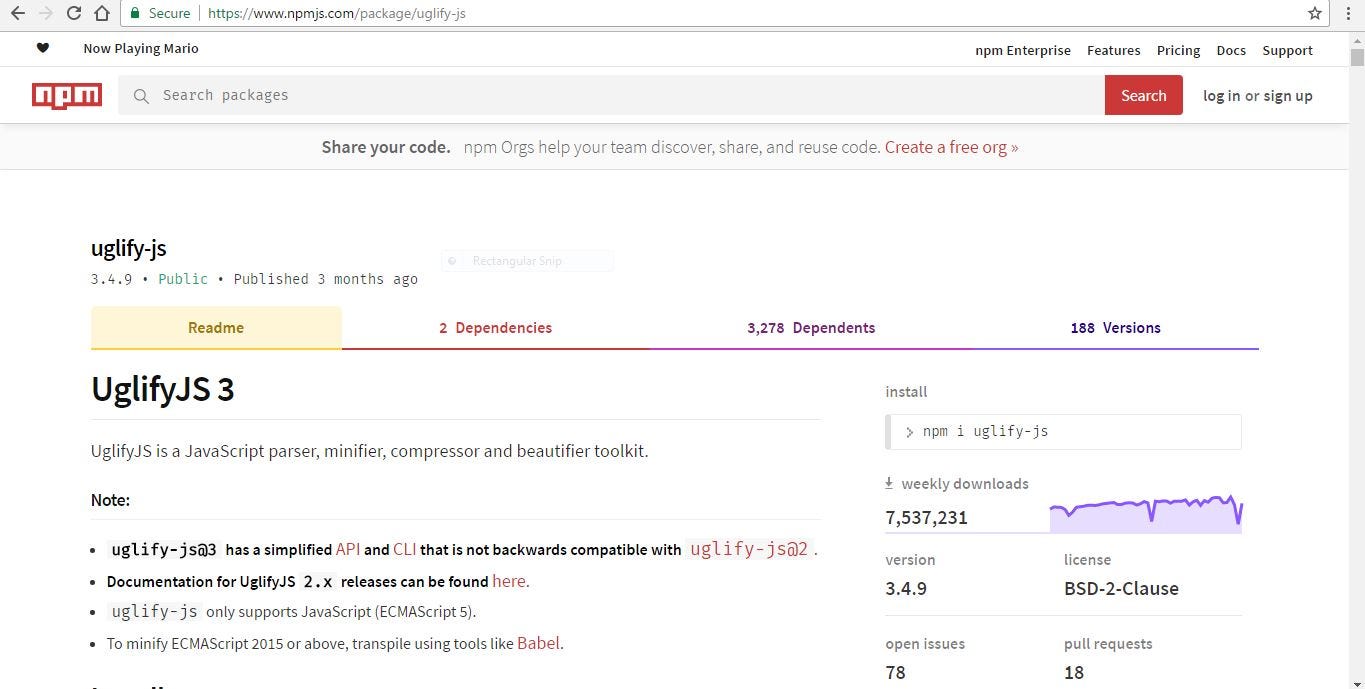
Task: Click the uglify-js@2 link
Action: point(749,549)
